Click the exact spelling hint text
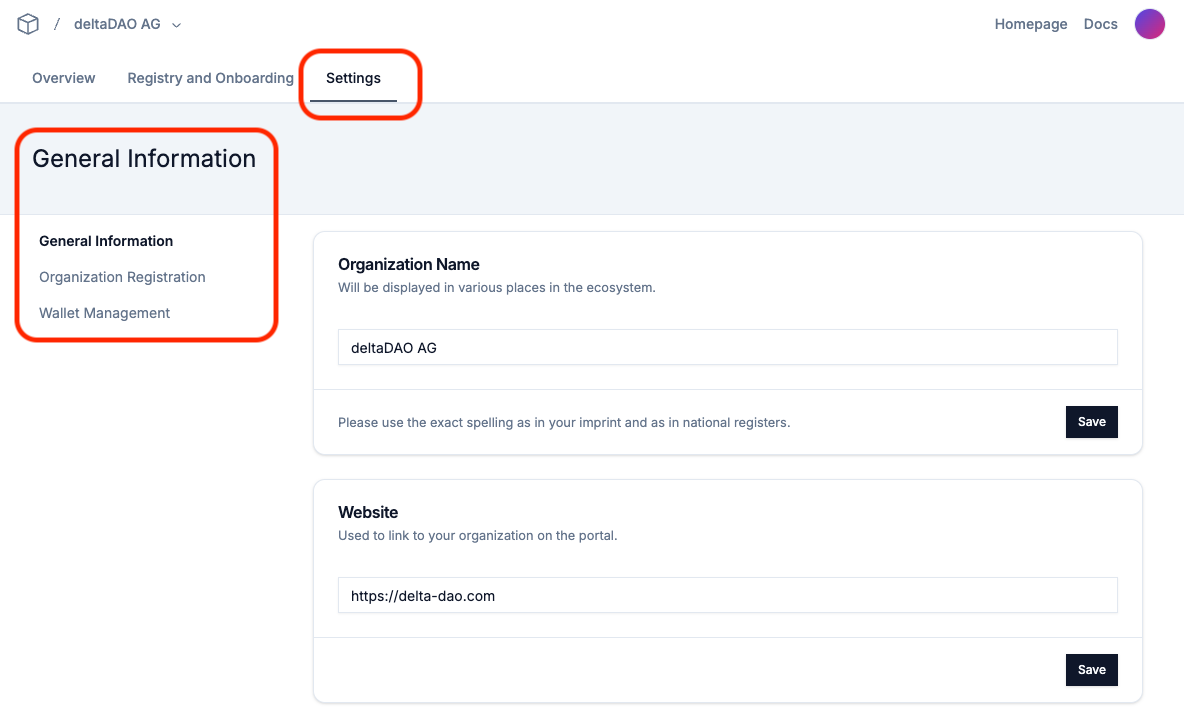This screenshot has height=716, width=1184. (564, 423)
